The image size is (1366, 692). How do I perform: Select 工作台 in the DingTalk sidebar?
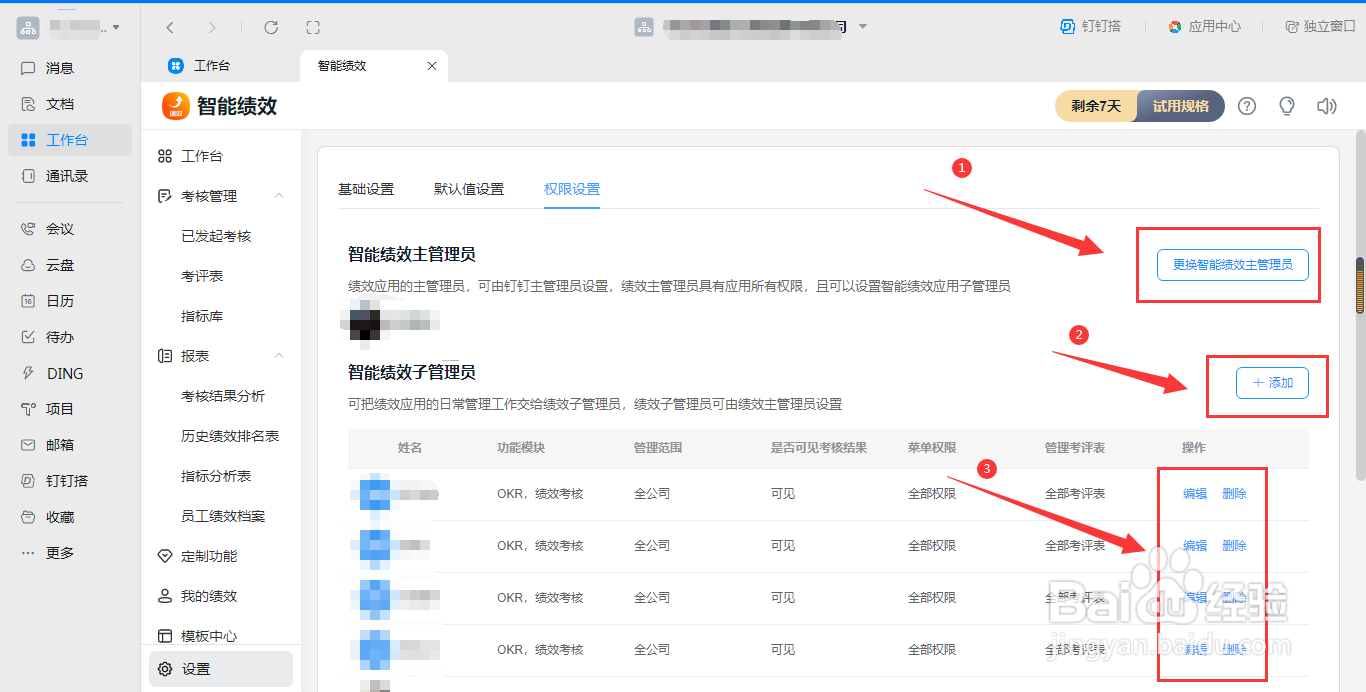tap(69, 140)
